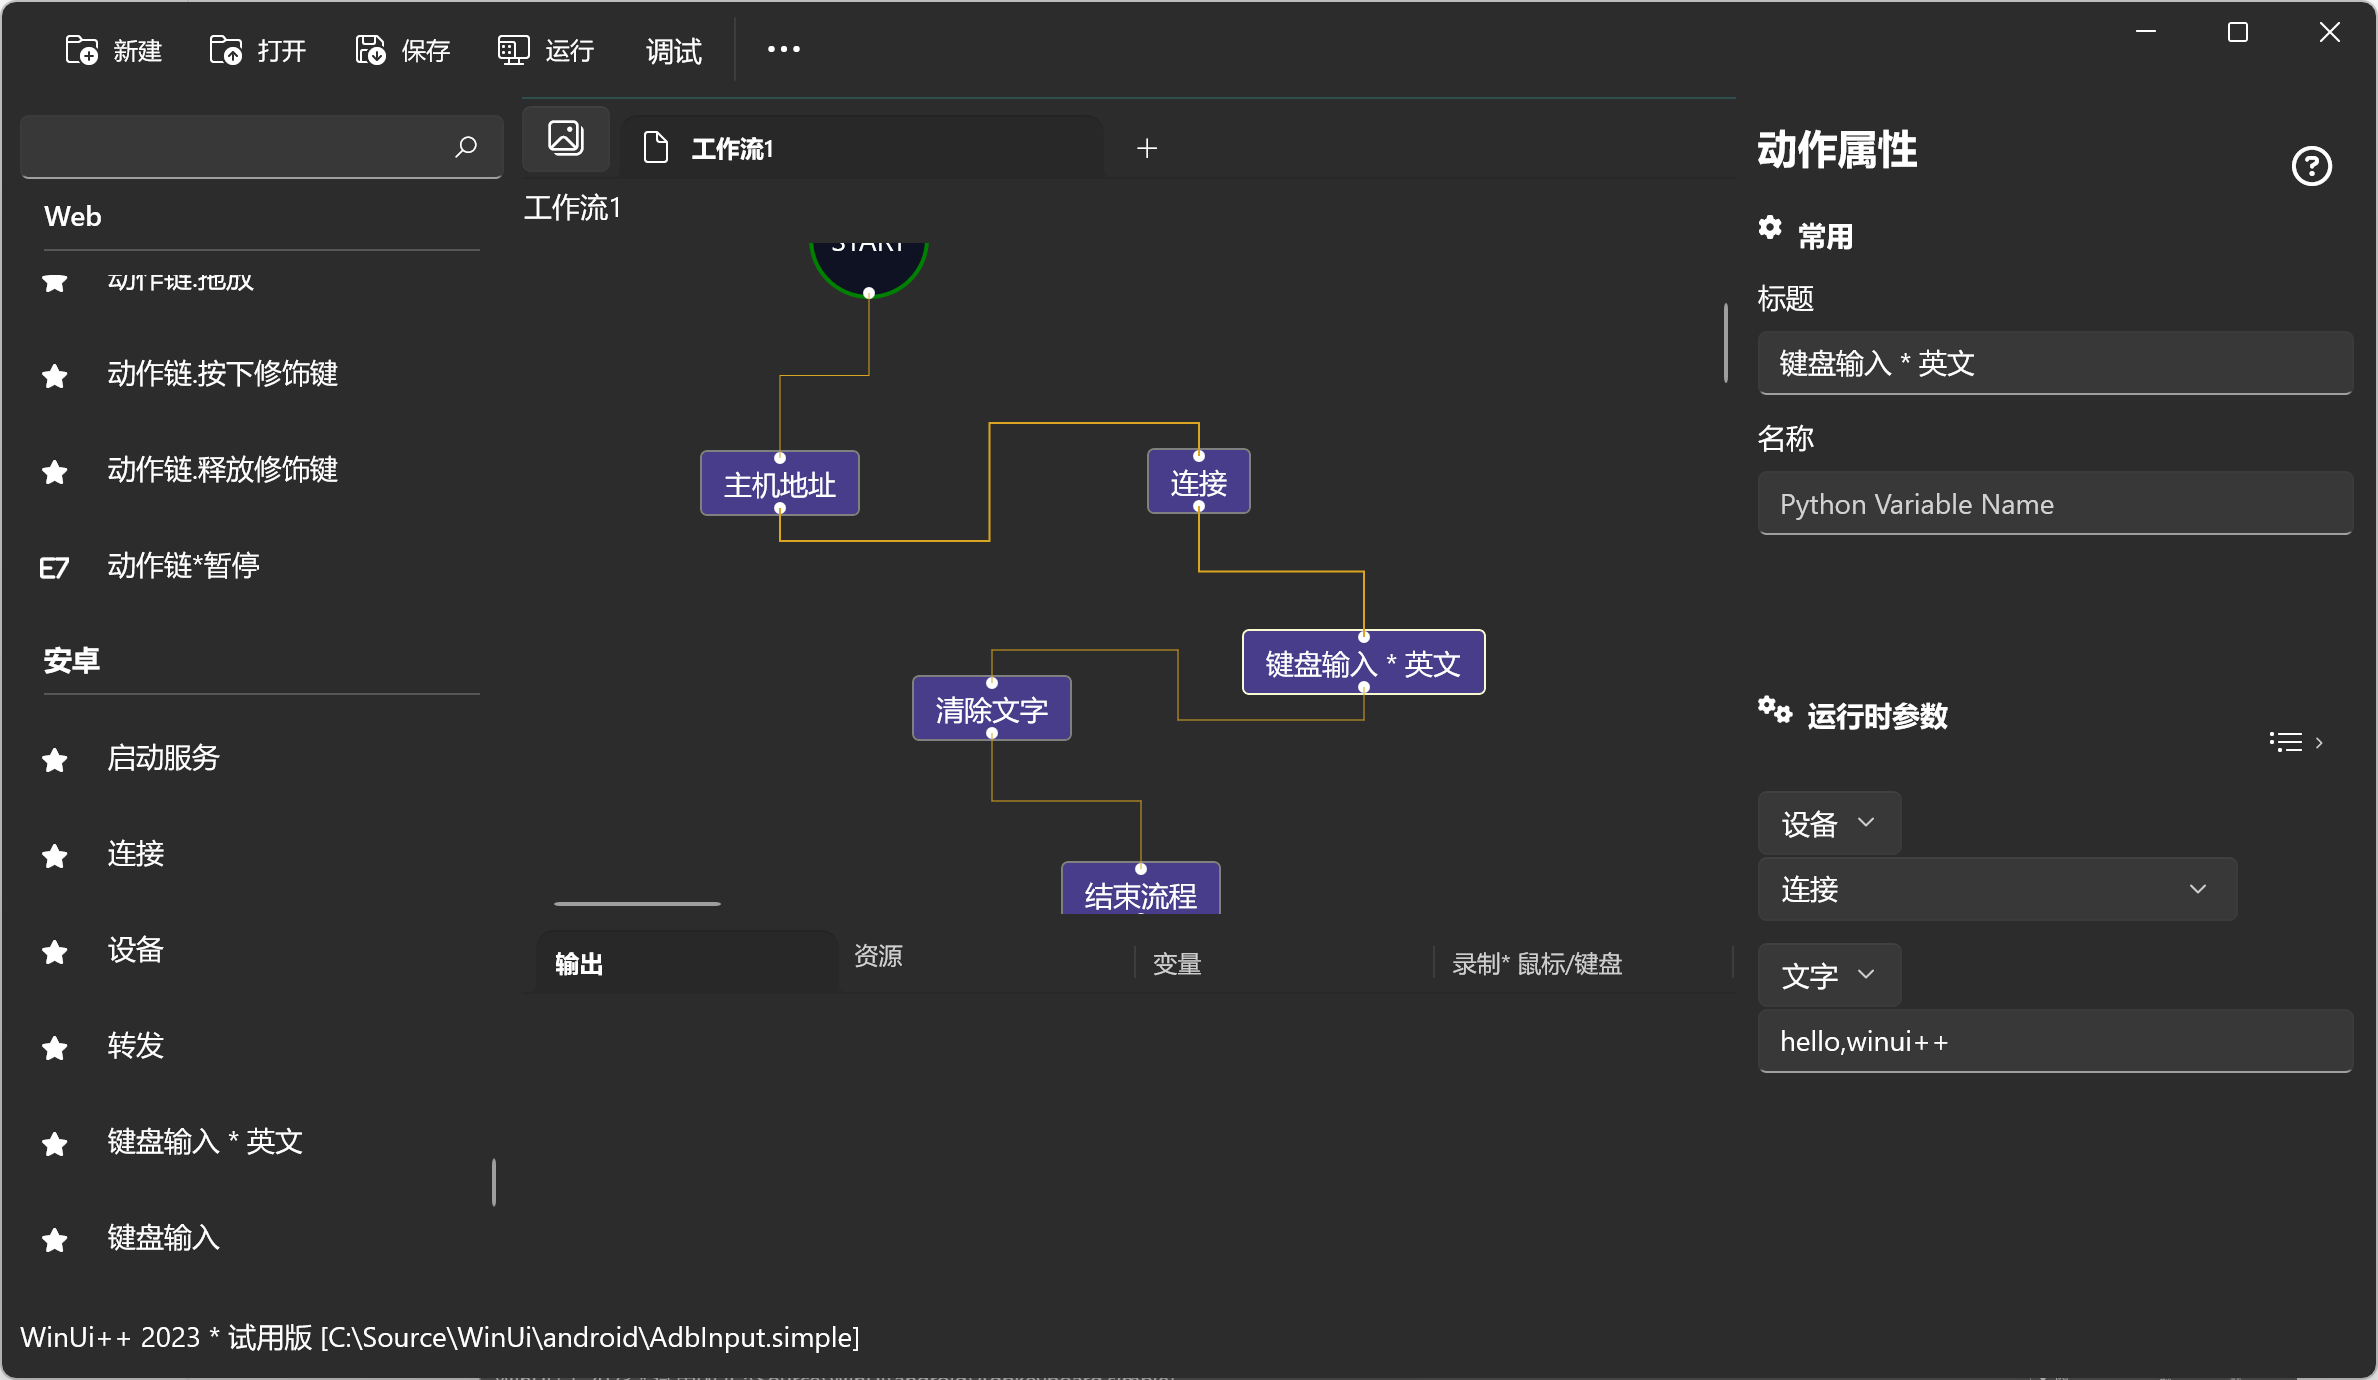Click the Run workflow icon
This screenshot has height=1380, width=2378.
click(513, 50)
